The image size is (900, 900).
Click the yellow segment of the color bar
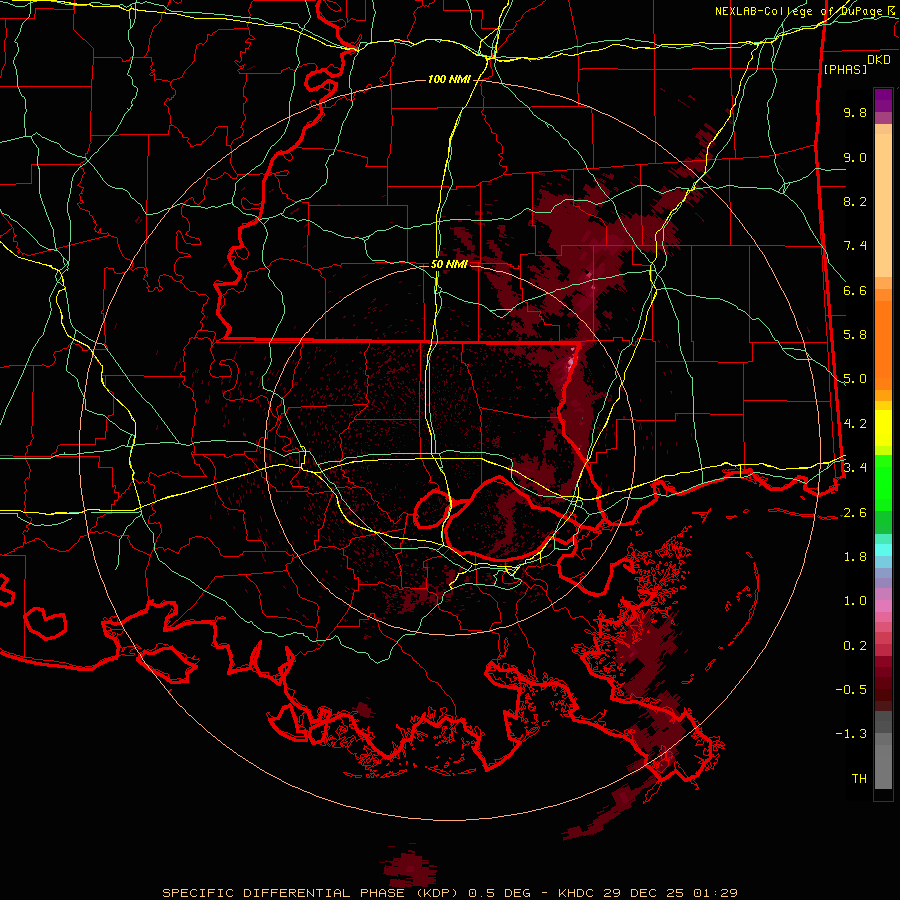coord(883,428)
